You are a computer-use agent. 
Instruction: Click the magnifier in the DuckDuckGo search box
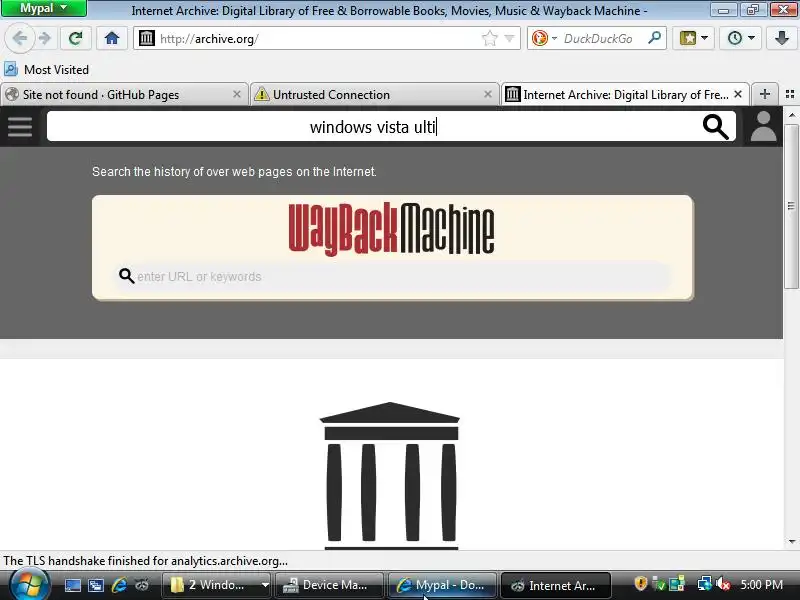click(x=654, y=38)
